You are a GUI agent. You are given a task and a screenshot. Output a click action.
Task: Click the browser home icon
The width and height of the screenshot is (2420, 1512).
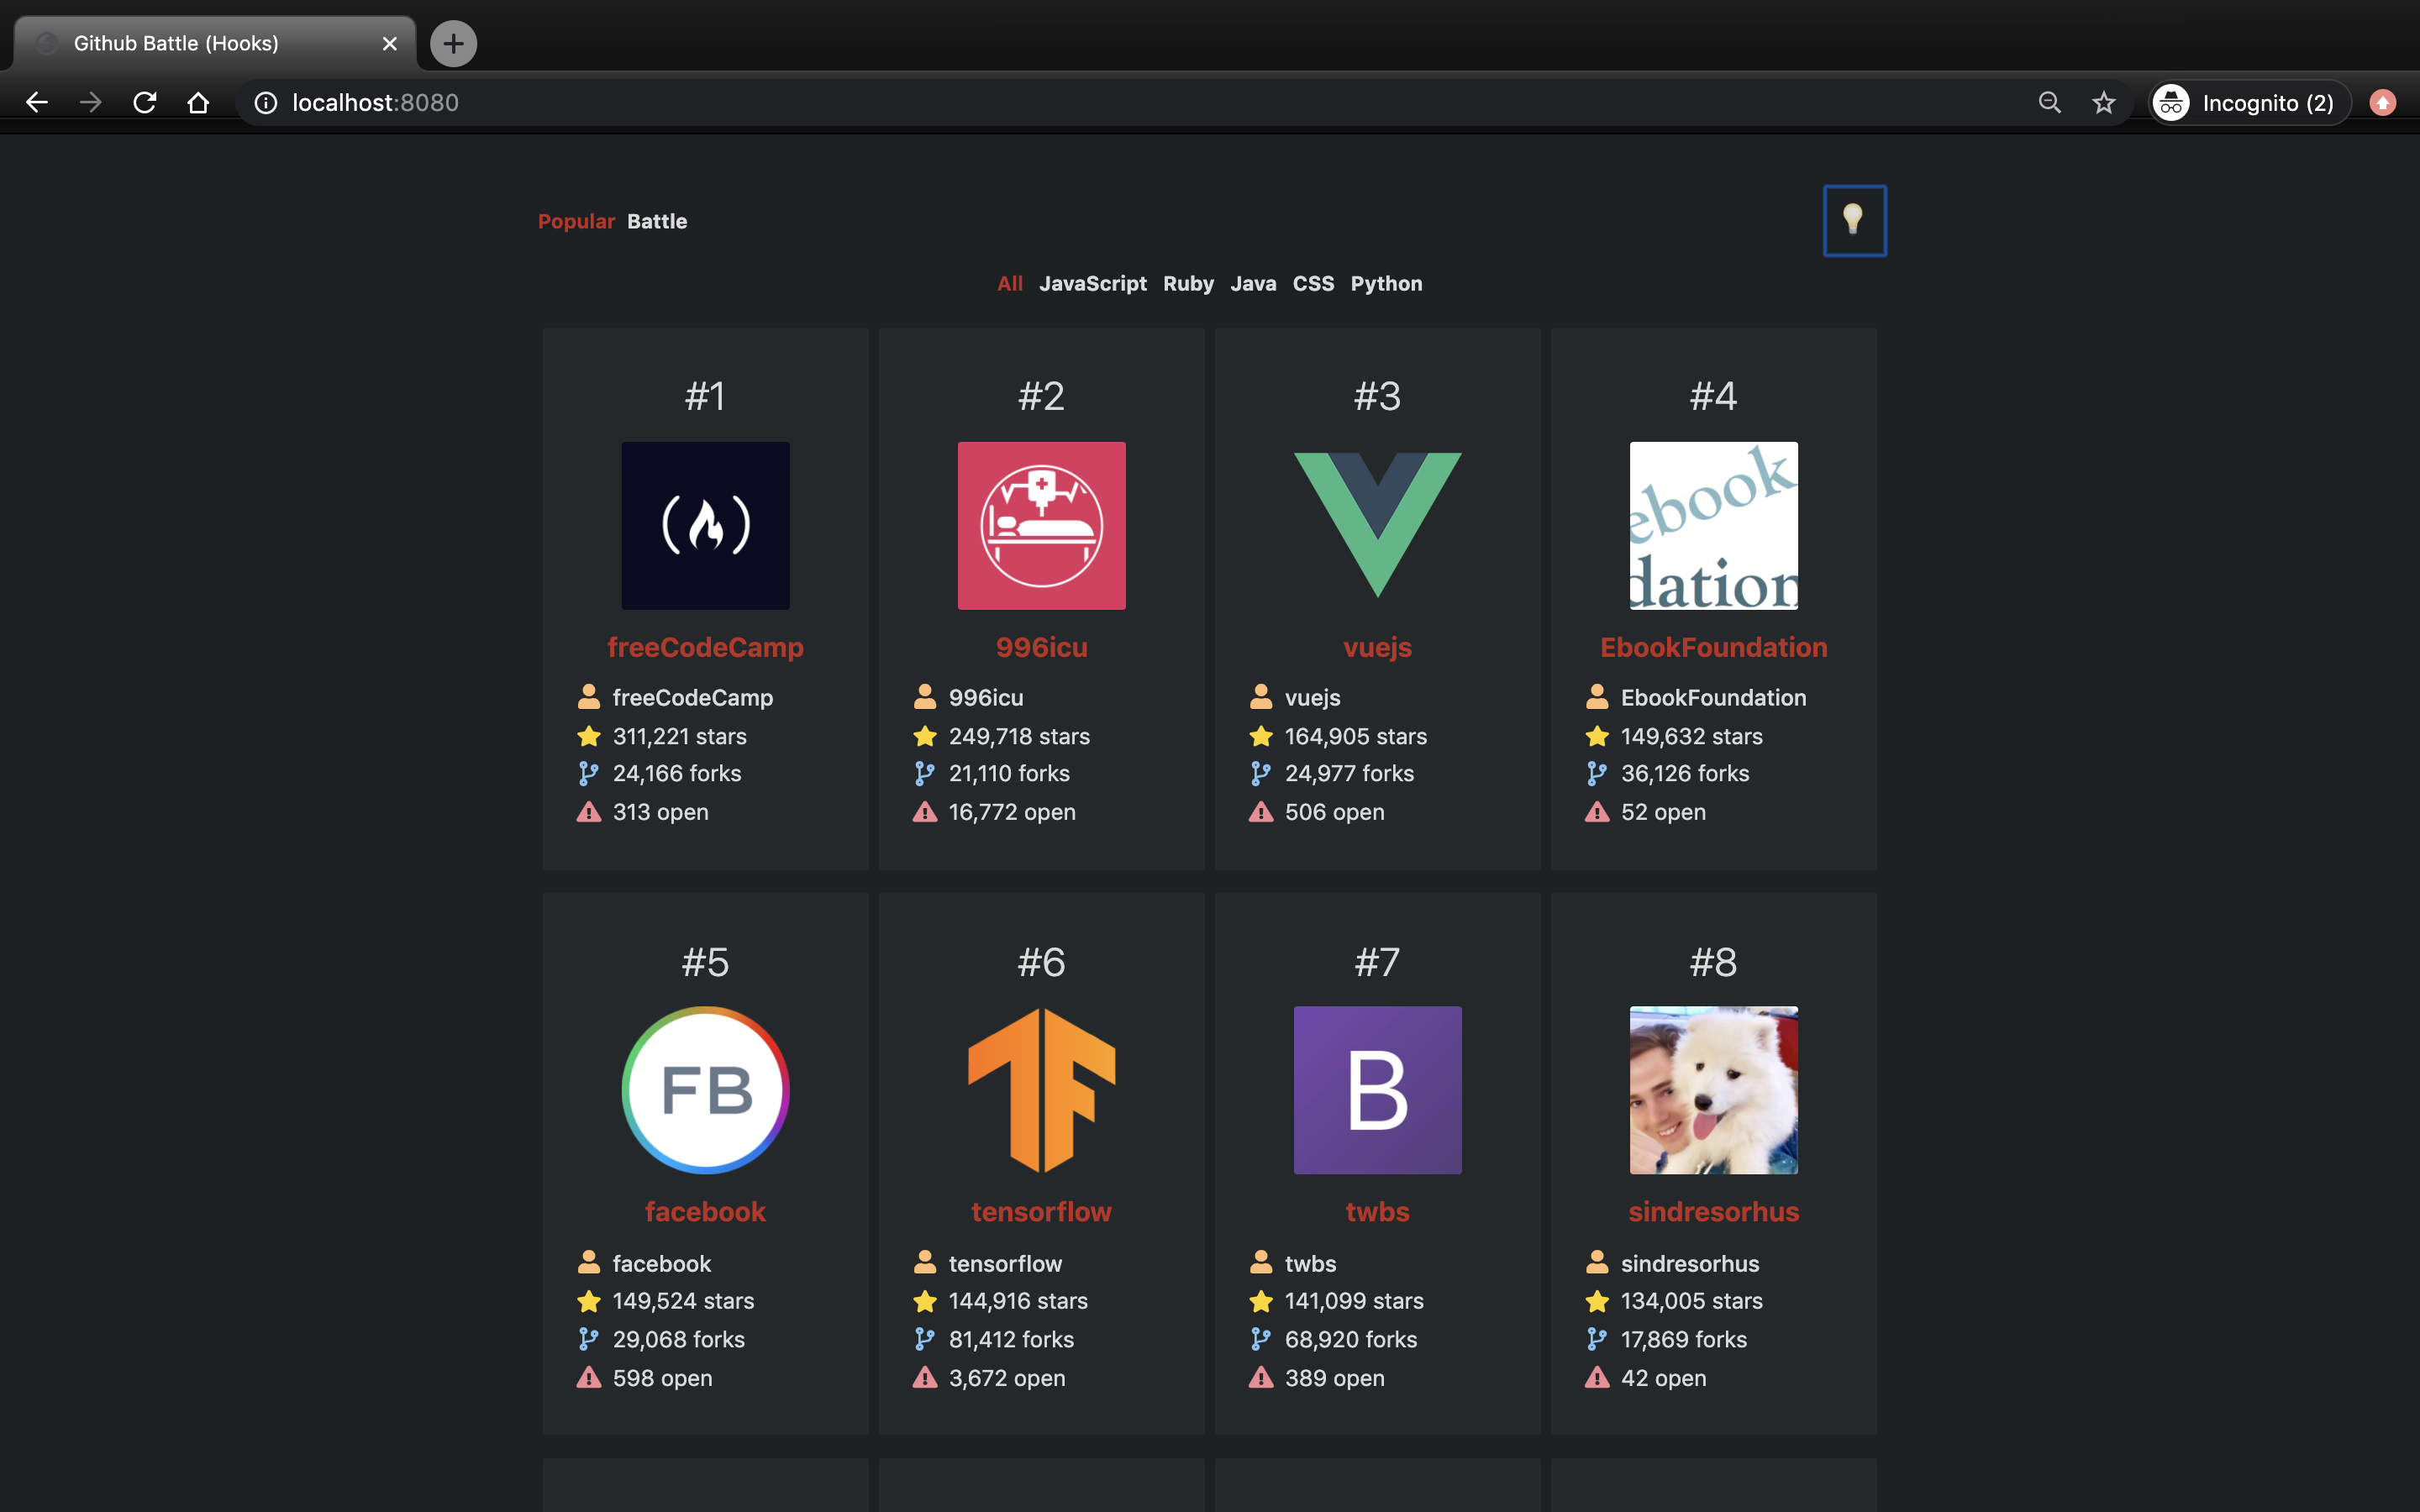pos(198,102)
